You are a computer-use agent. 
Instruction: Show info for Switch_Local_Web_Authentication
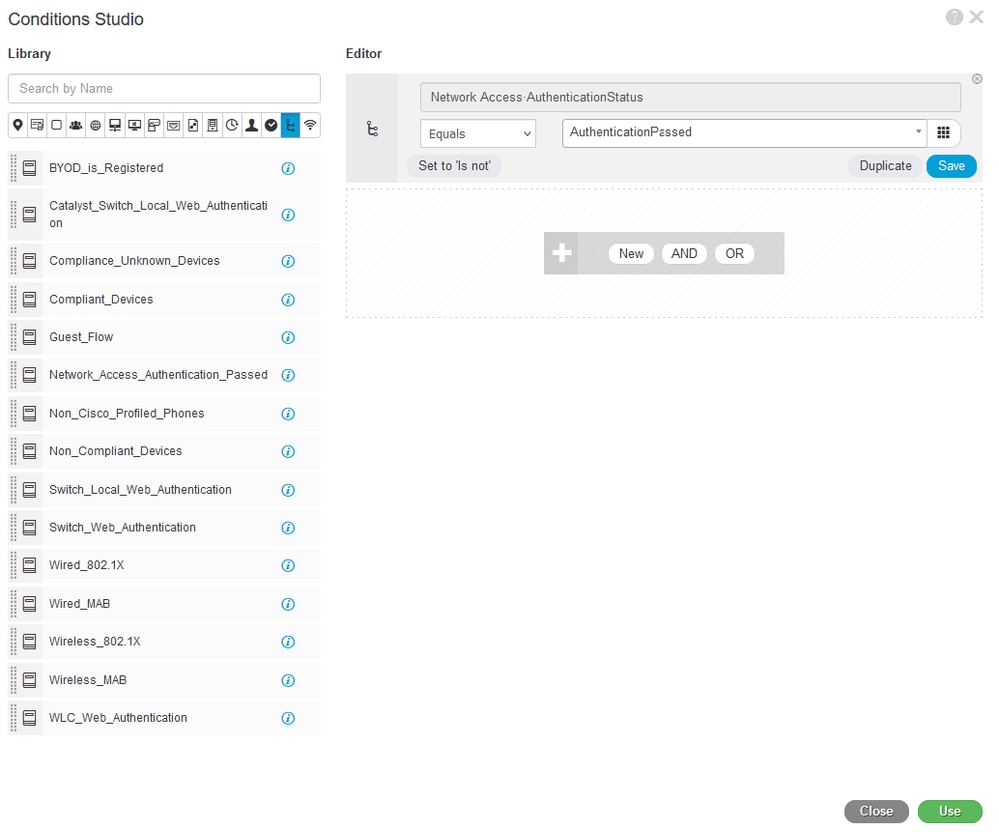click(288, 490)
